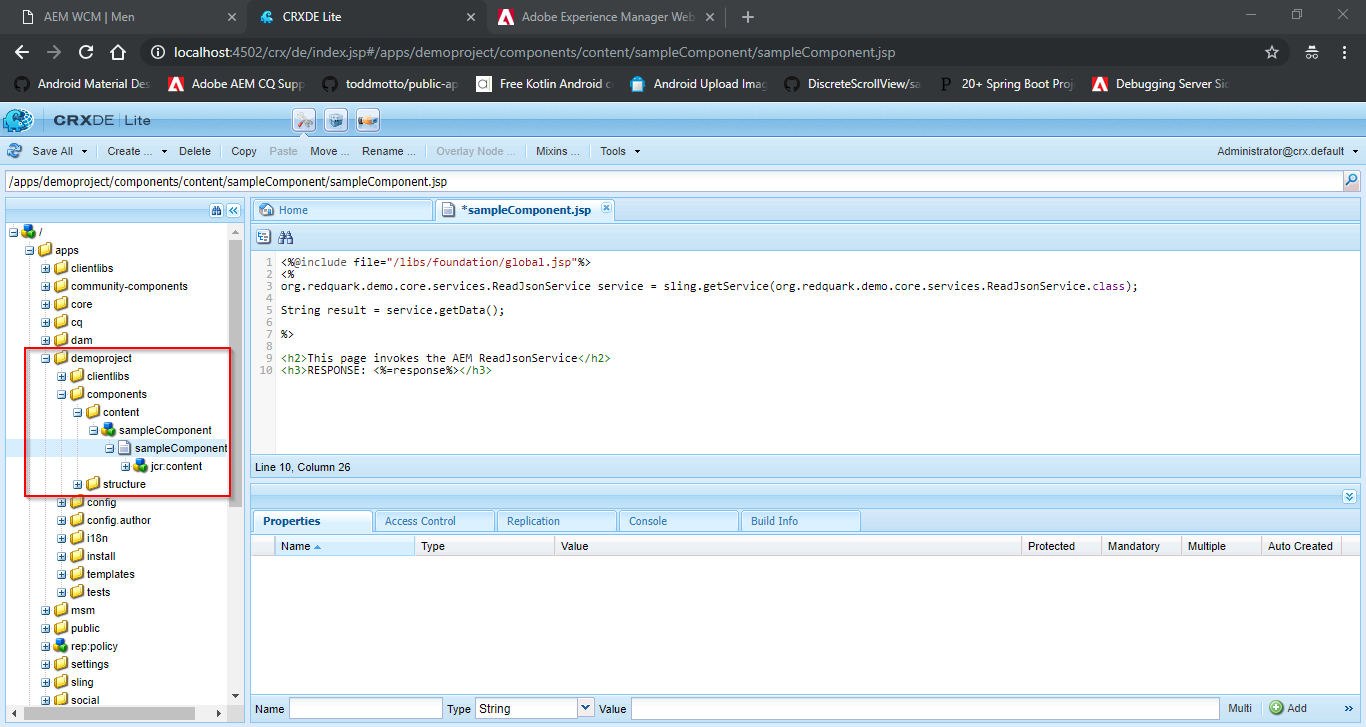The height and width of the screenshot is (727, 1366).
Task: Open the Adobe AEM CQ Supp bookmark
Action: click(235, 84)
